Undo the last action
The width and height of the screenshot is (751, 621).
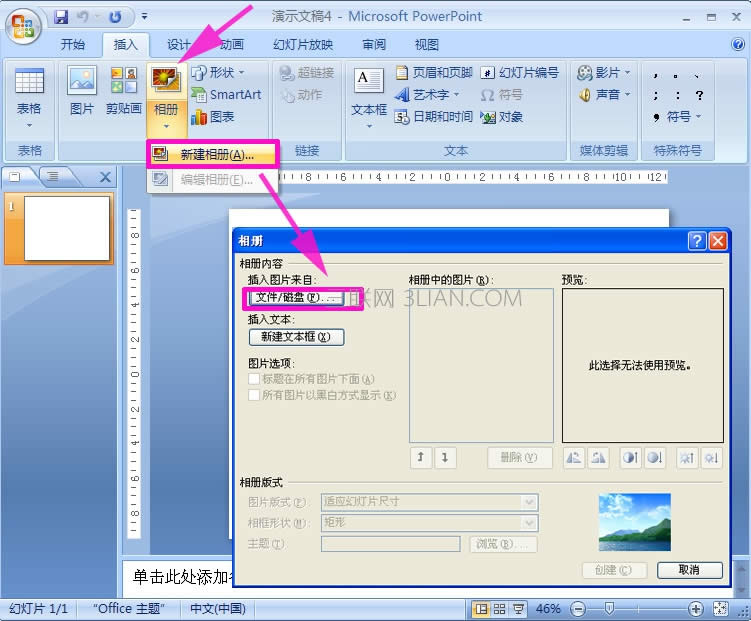83,17
